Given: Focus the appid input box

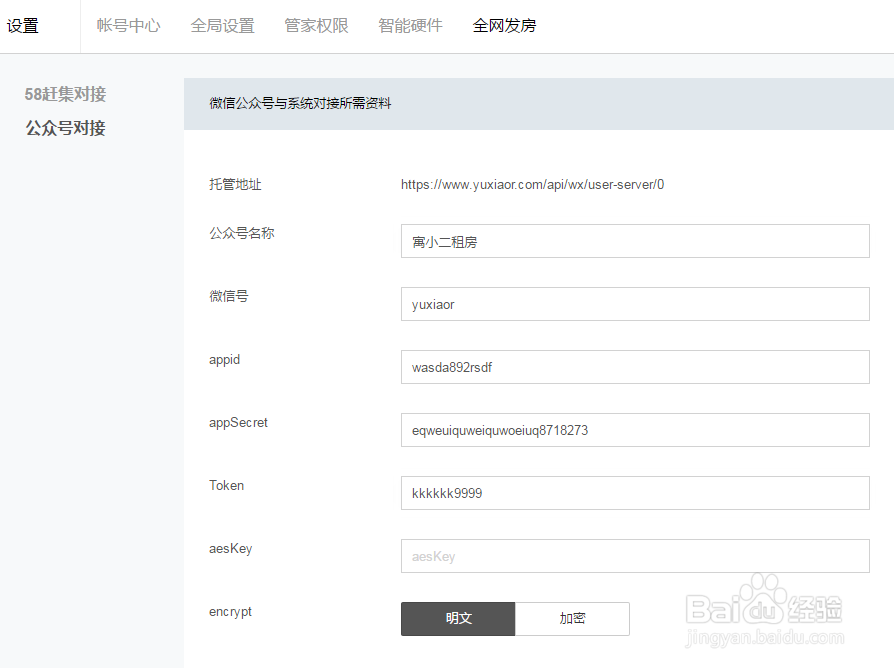Looking at the screenshot, I should coord(634,367).
